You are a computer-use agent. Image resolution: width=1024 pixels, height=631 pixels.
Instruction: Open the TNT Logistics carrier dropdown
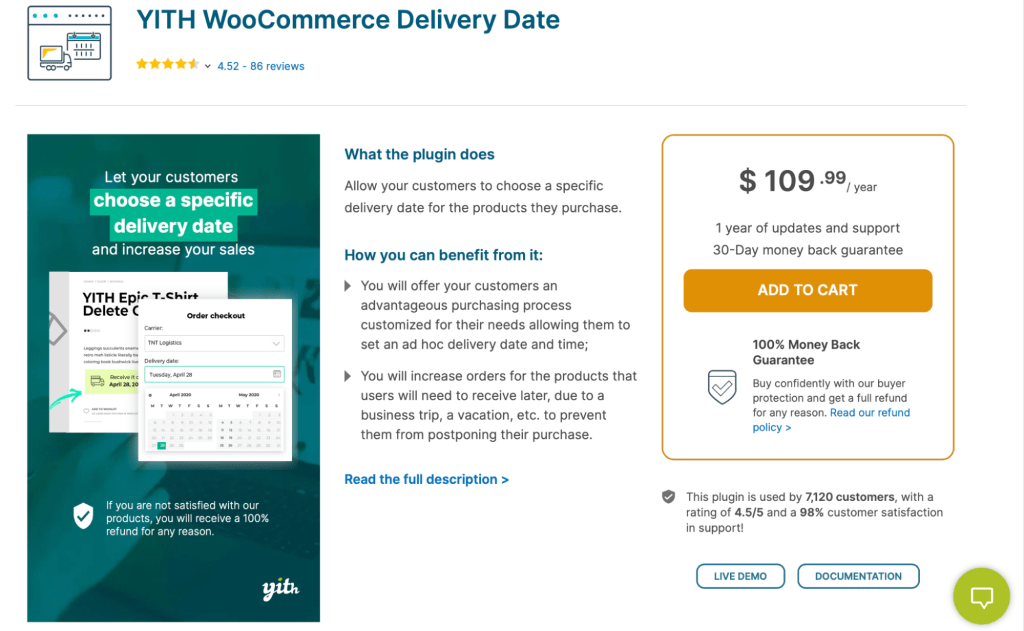click(x=214, y=343)
